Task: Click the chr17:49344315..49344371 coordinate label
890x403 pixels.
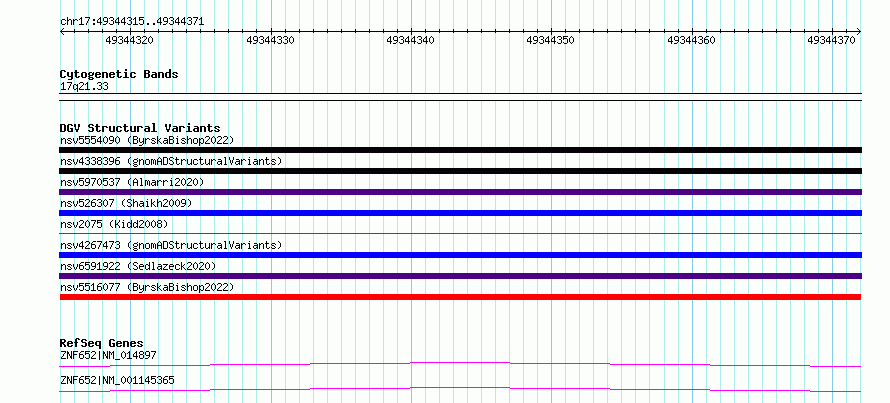Action: point(132,22)
